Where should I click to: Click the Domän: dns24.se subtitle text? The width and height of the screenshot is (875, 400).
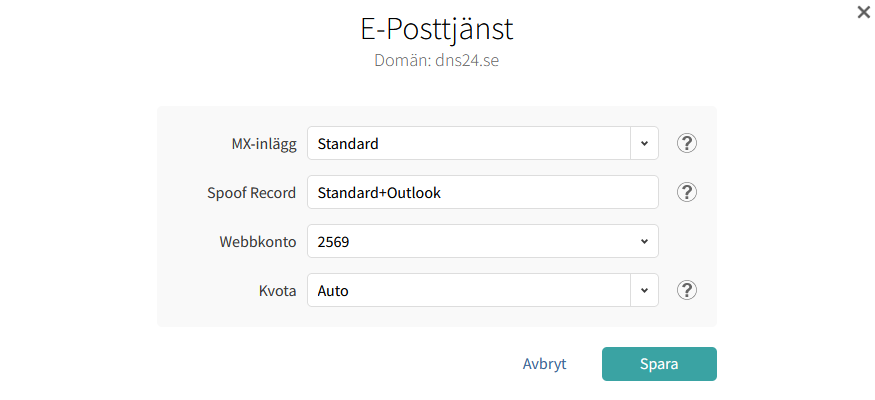click(x=436, y=60)
